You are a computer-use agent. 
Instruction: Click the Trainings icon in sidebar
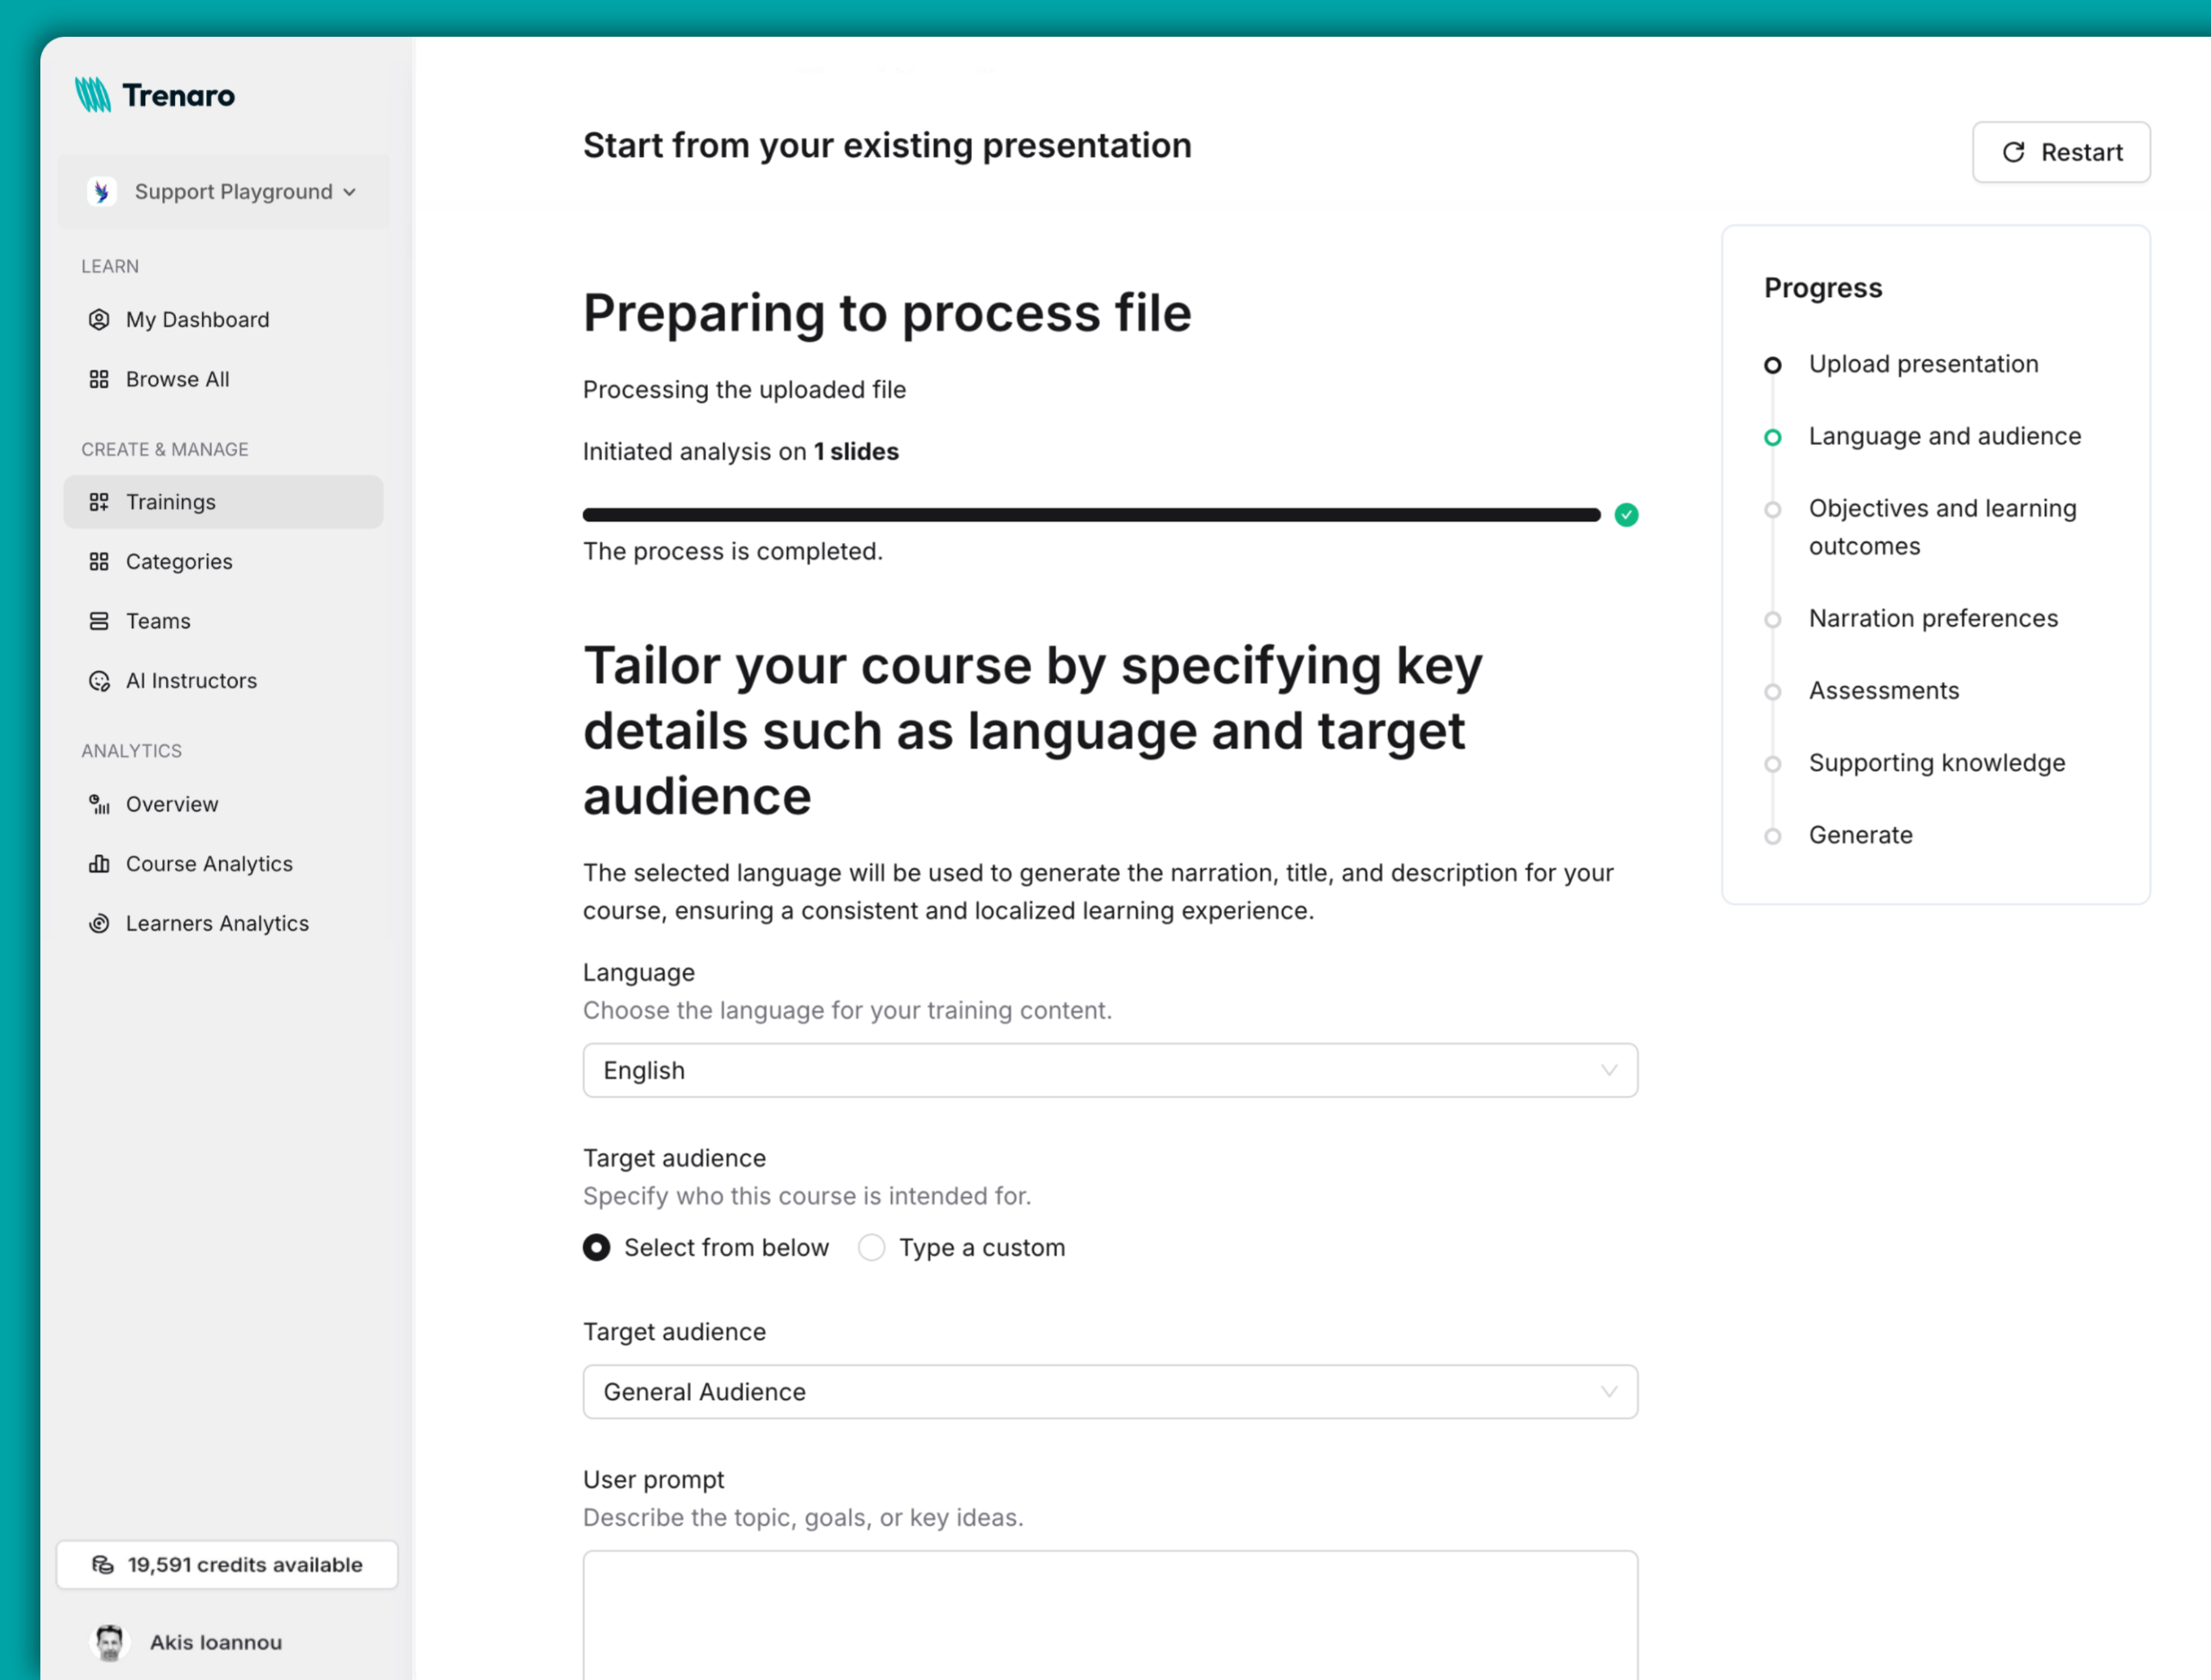(99, 501)
